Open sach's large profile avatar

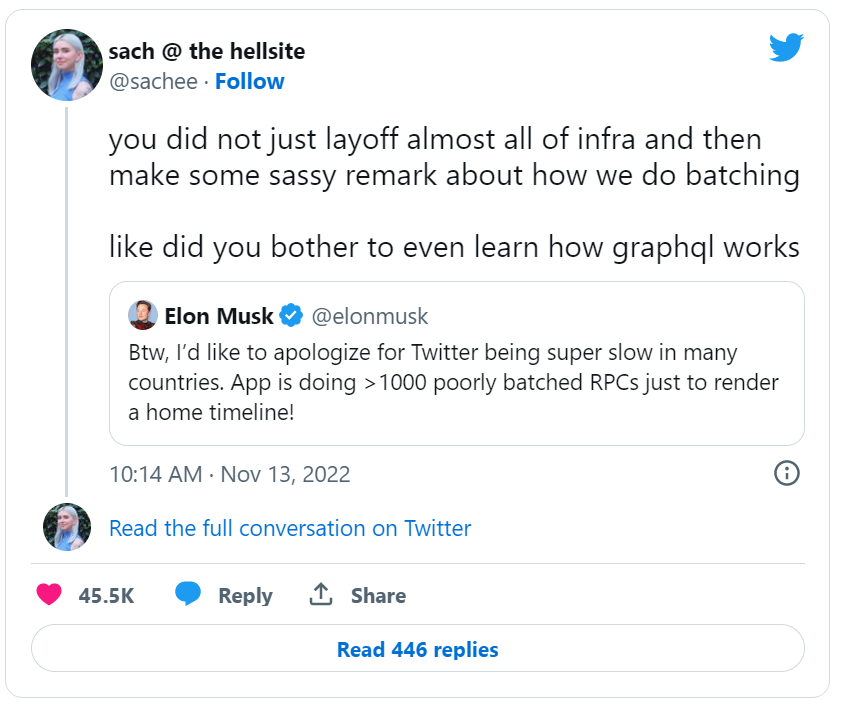coord(67,65)
